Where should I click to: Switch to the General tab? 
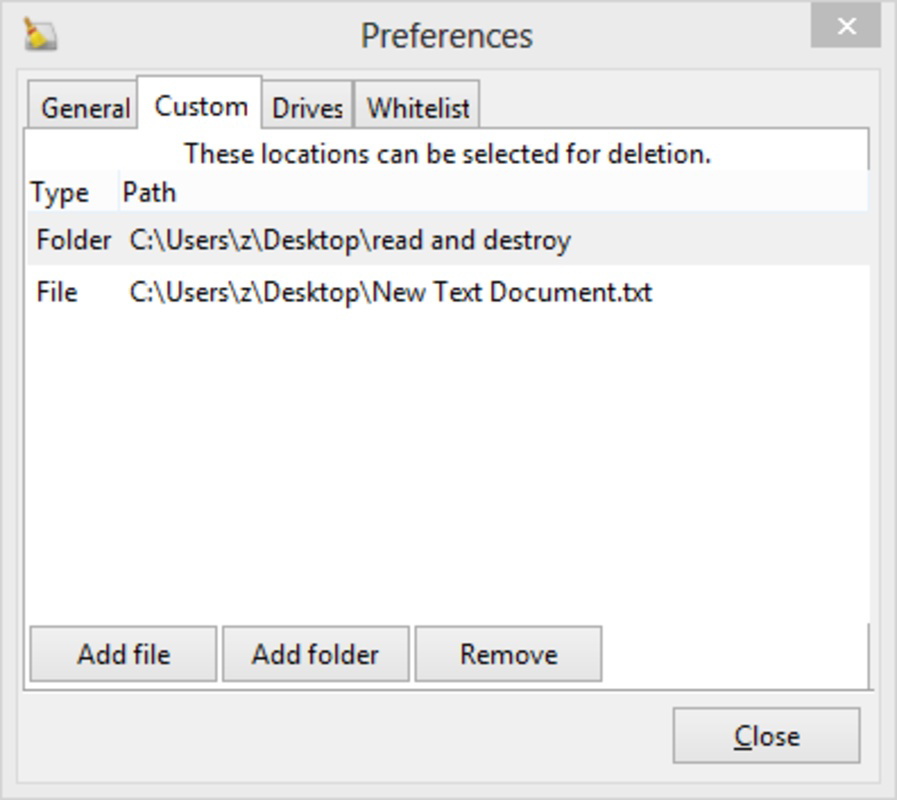(83, 108)
